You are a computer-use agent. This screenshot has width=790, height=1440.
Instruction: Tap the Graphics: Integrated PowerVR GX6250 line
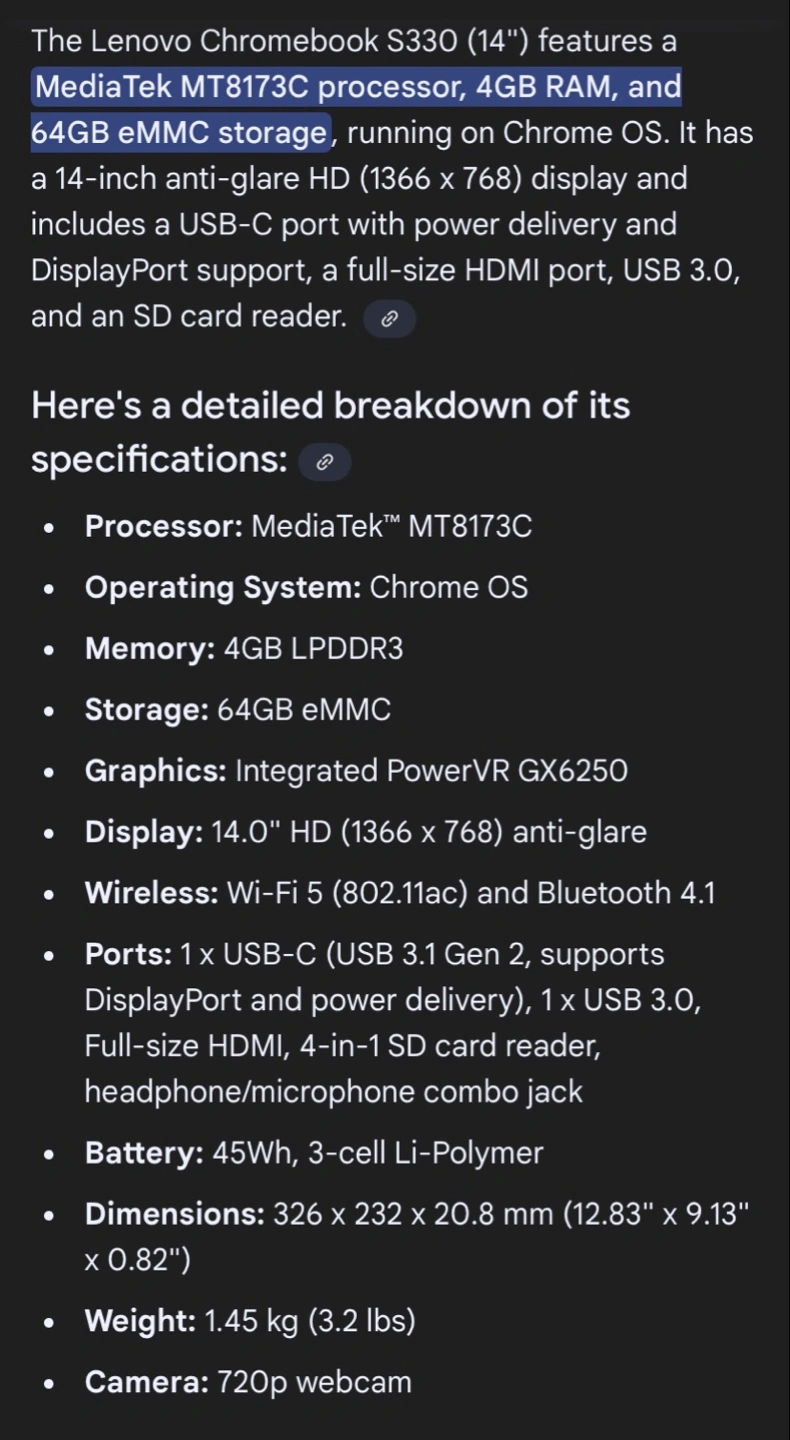pyautogui.click(x=356, y=771)
